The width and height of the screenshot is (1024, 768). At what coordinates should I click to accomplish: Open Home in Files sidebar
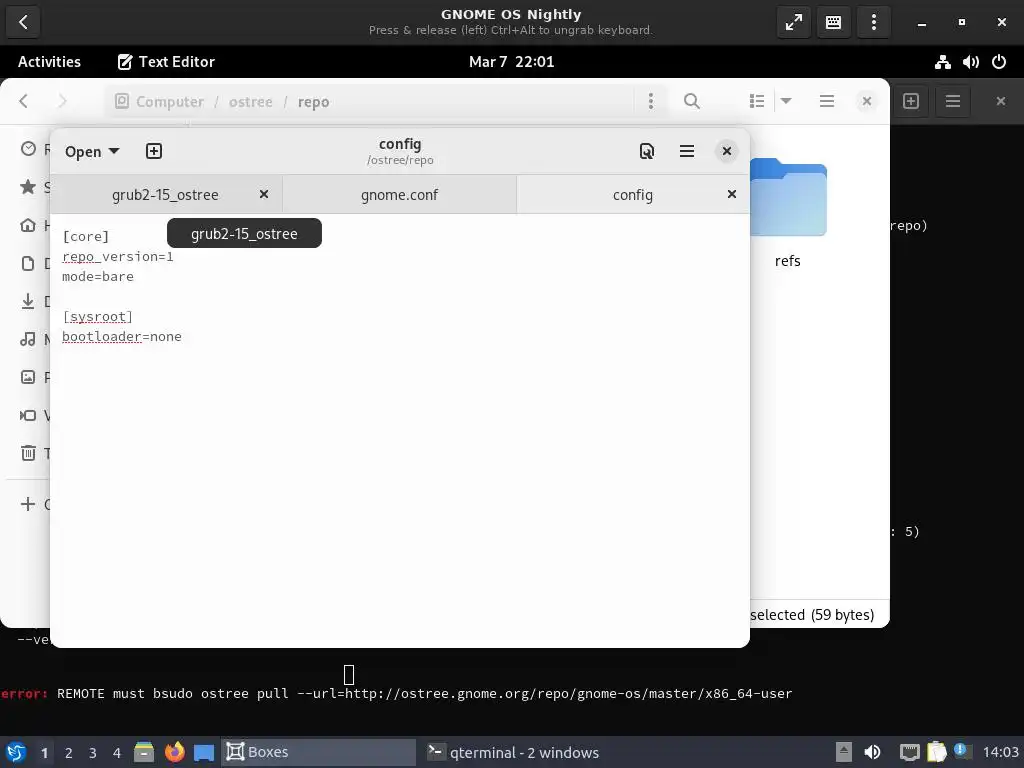click(x=28, y=225)
